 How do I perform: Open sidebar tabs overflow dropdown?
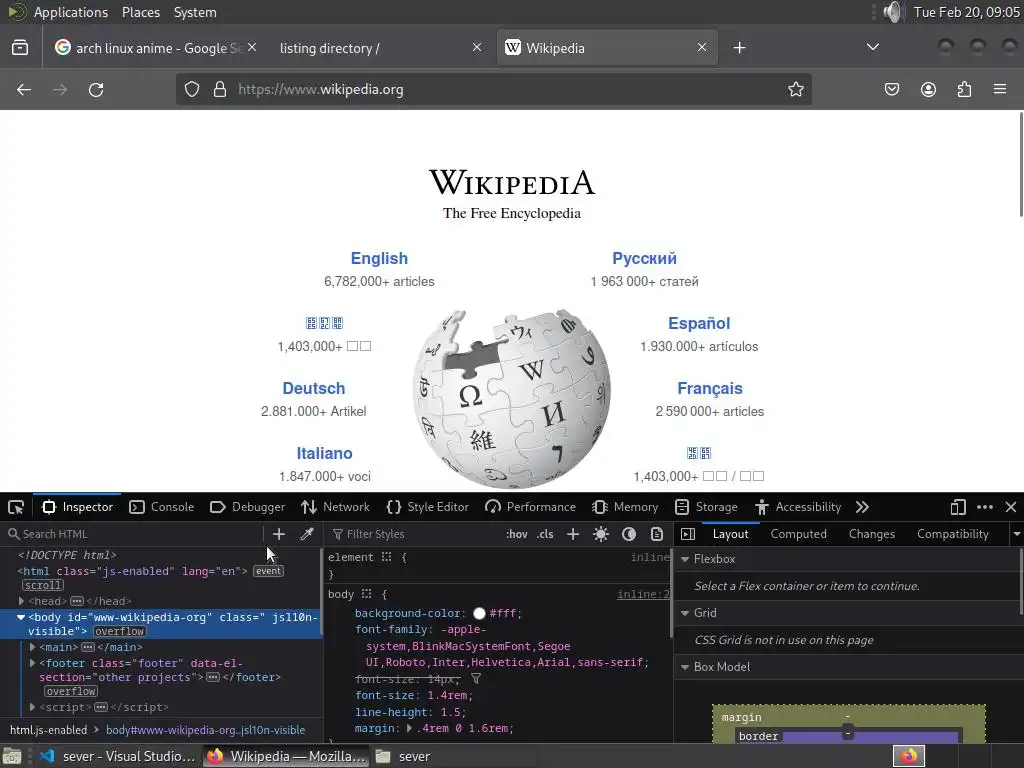tap(1017, 534)
